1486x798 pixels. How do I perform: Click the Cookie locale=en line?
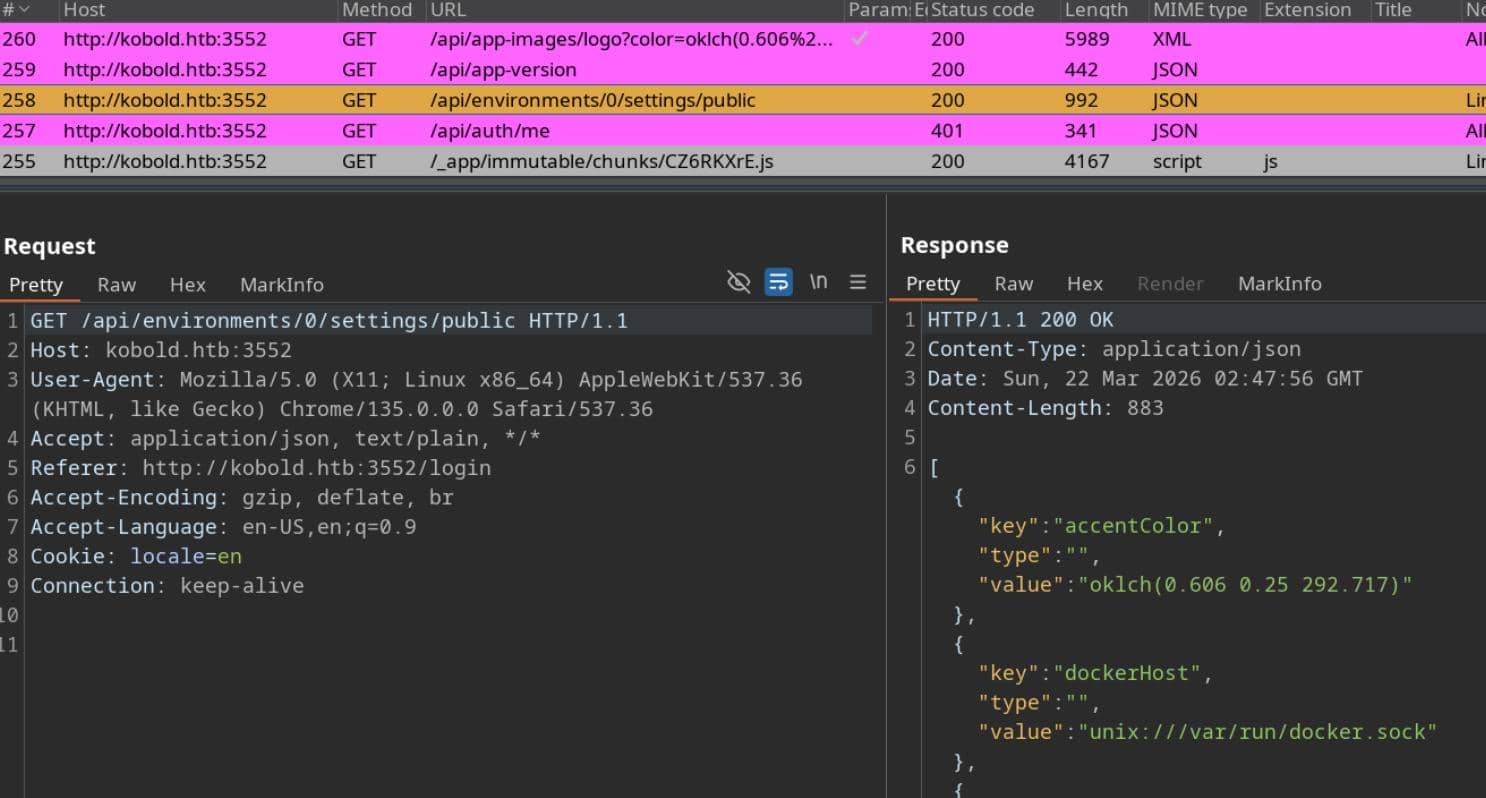pos(136,556)
